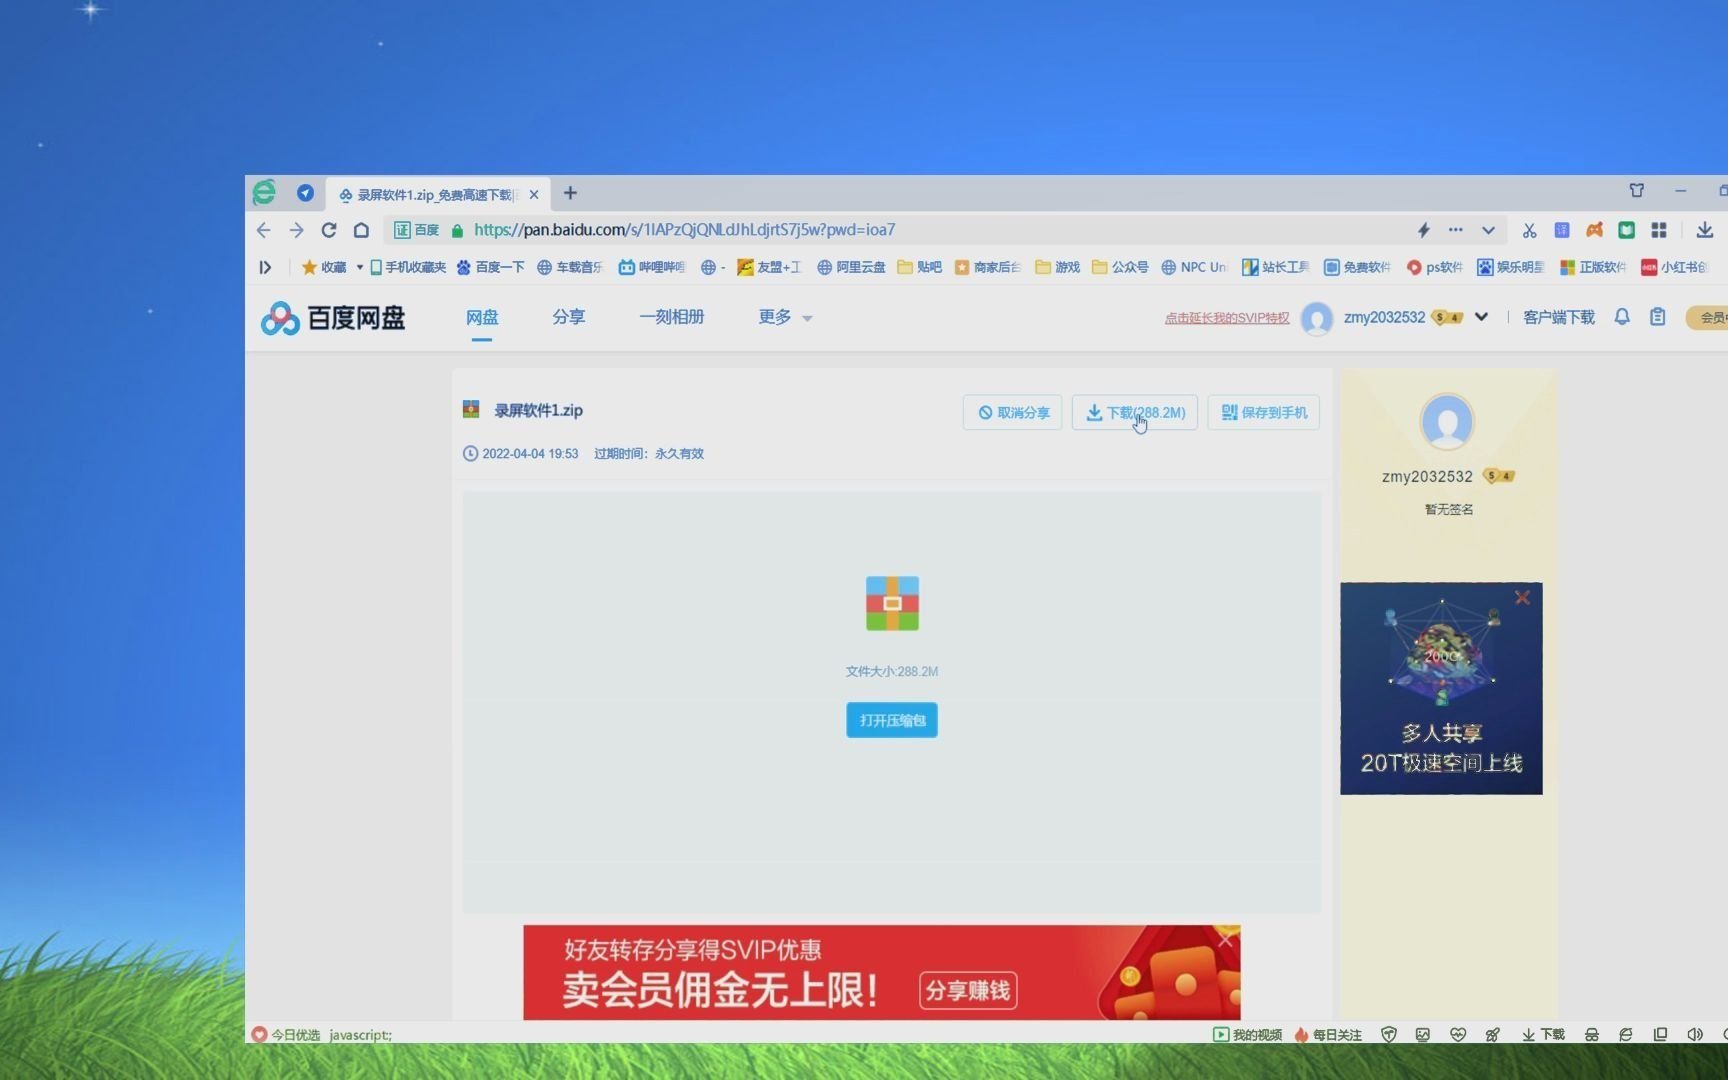Switch to the 网盘 navigation tab
Screen dimensions: 1728x1080
pyautogui.click(x=482, y=317)
